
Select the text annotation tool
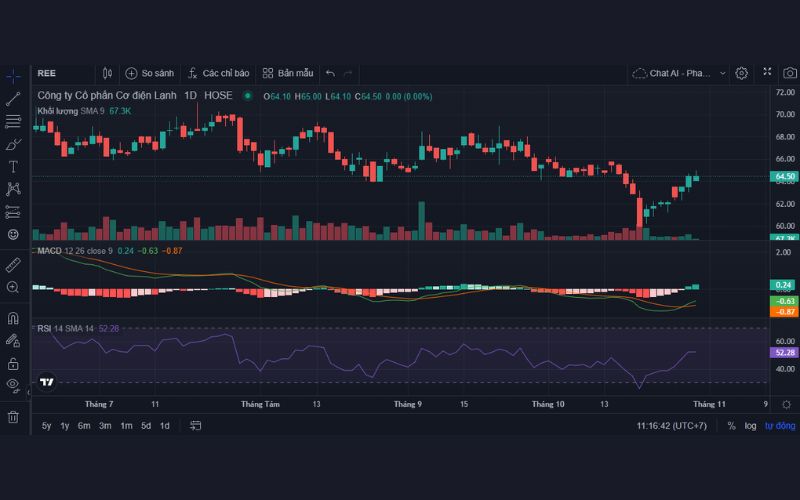(x=13, y=167)
